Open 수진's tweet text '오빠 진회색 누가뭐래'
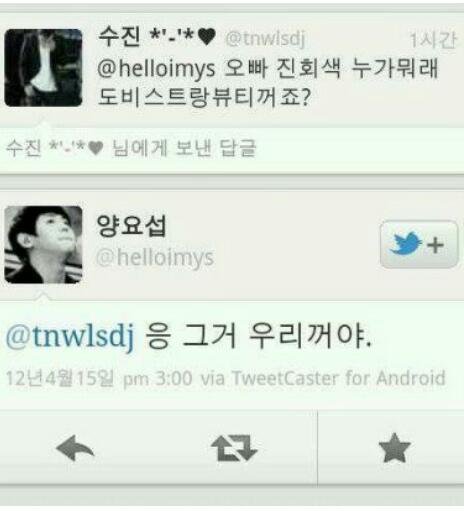This screenshot has height=511, width=464. 331,68
